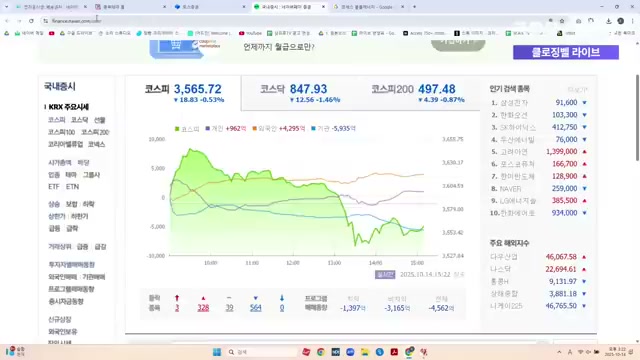Viewport: 640px width, 360px height.
Task: Reload the page with the refresh icon
Action: click(31, 21)
